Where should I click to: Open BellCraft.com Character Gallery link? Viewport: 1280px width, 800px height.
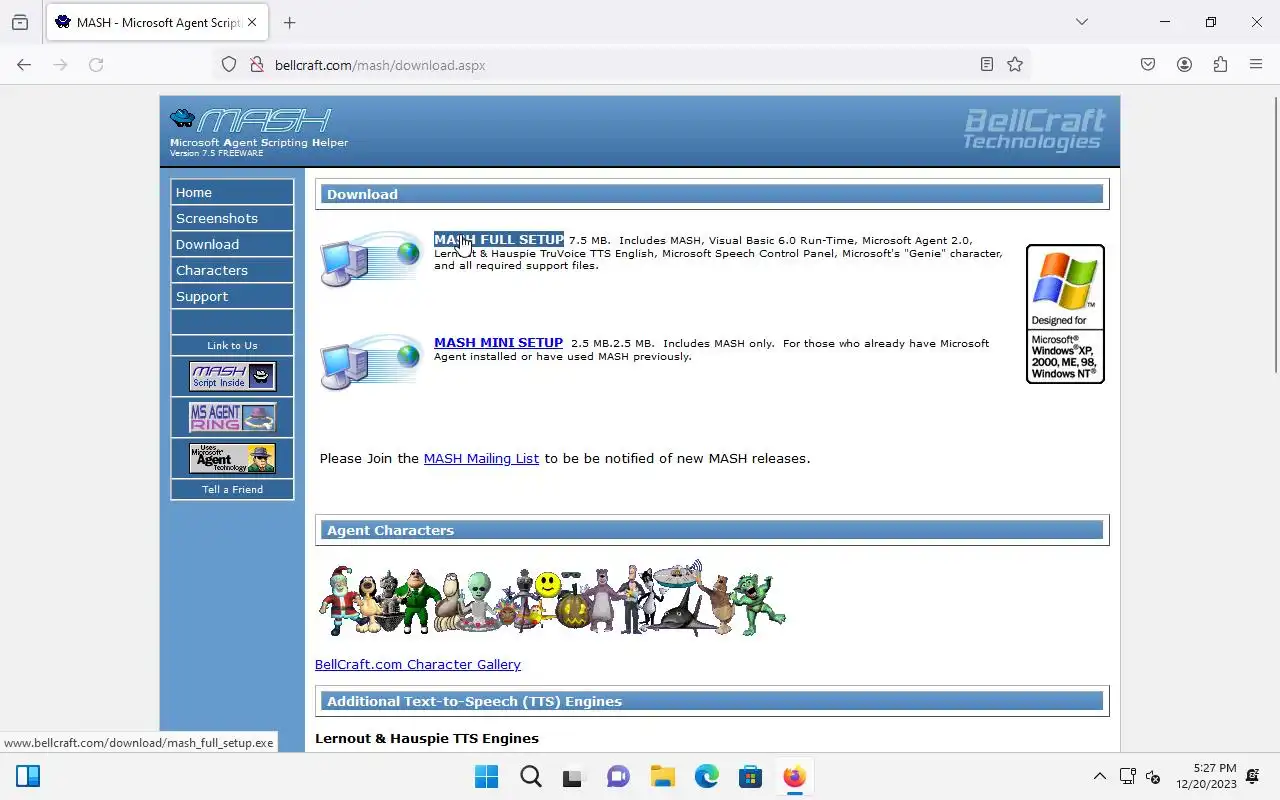(x=418, y=664)
